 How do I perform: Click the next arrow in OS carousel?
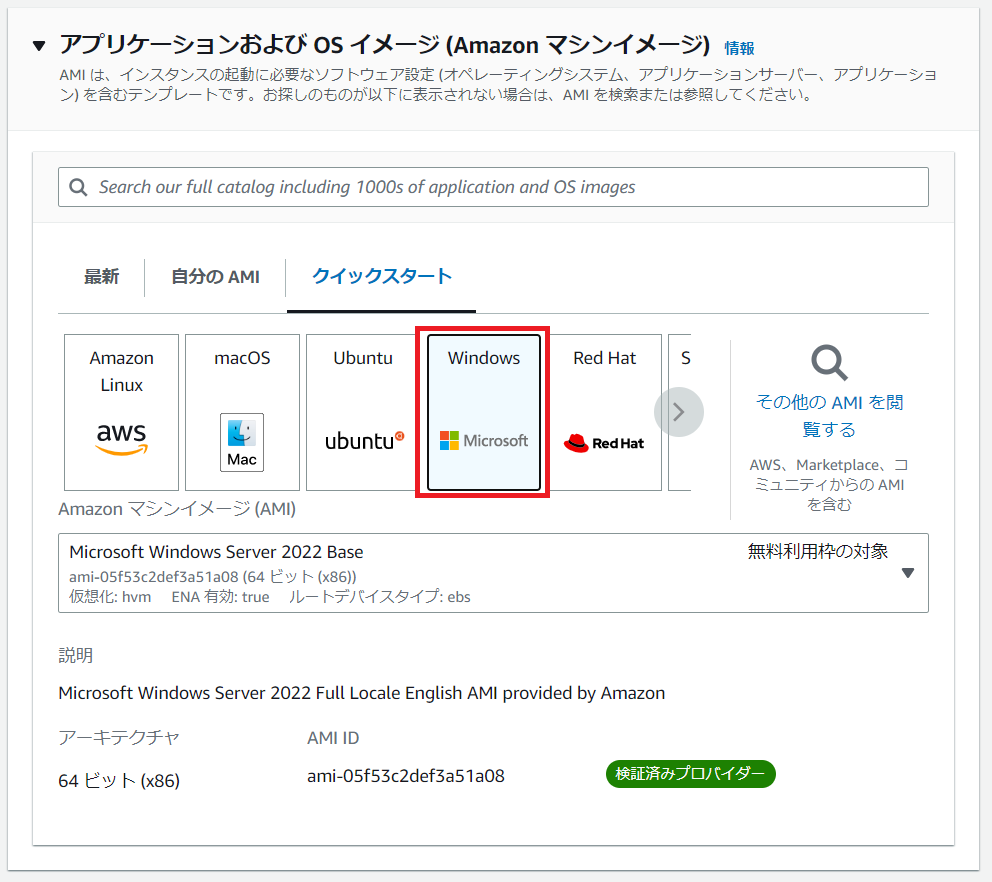pyautogui.click(x=679, y=412)
